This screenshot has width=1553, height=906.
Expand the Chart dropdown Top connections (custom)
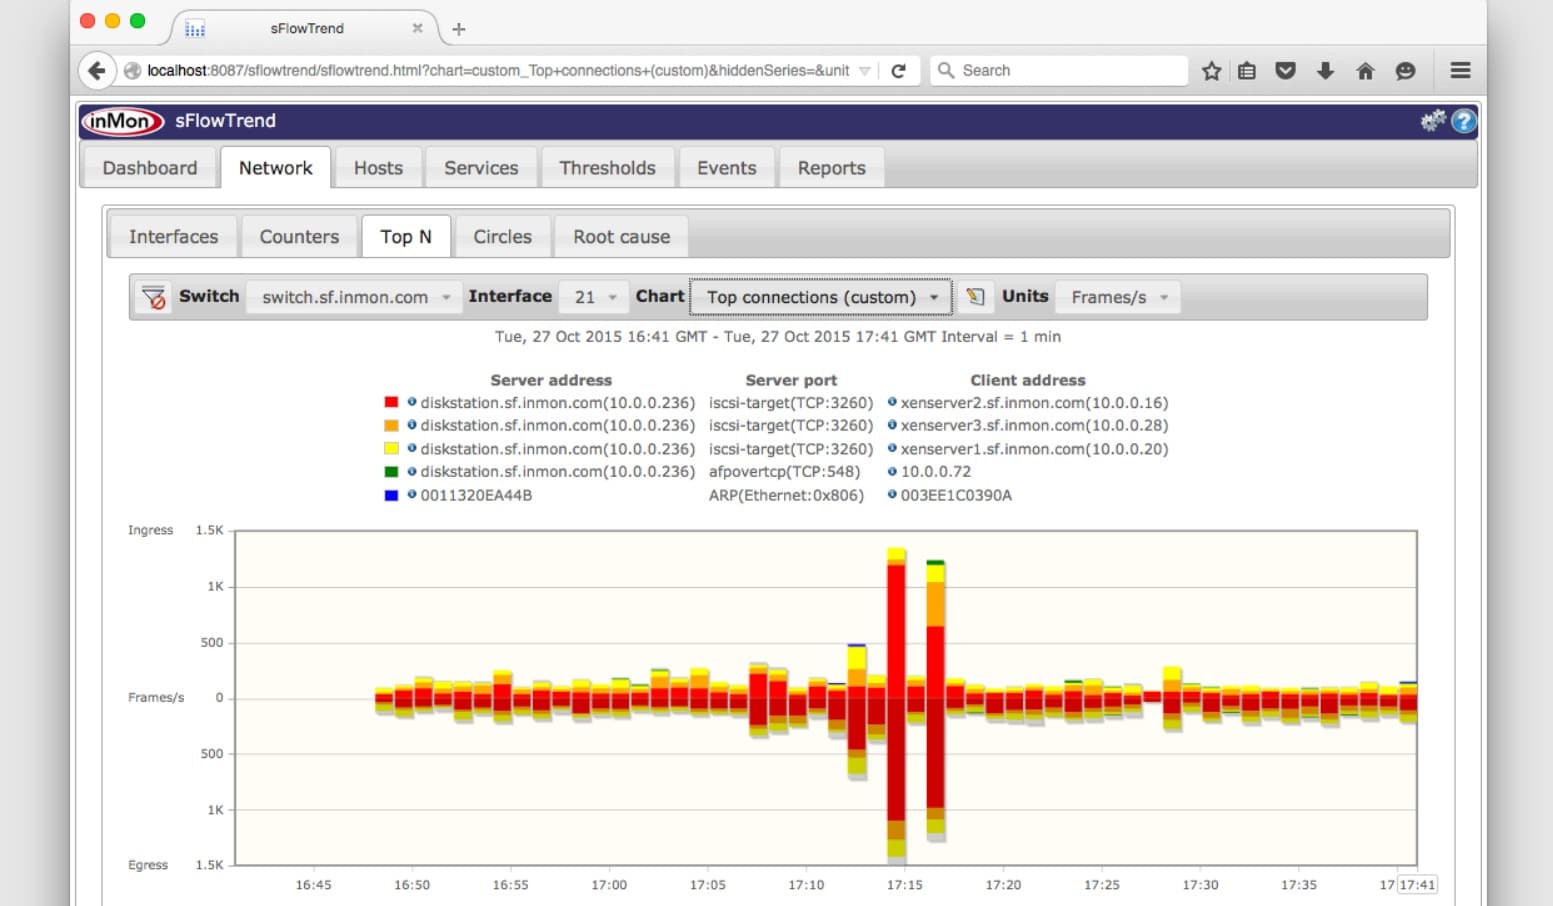click(821, 297)
